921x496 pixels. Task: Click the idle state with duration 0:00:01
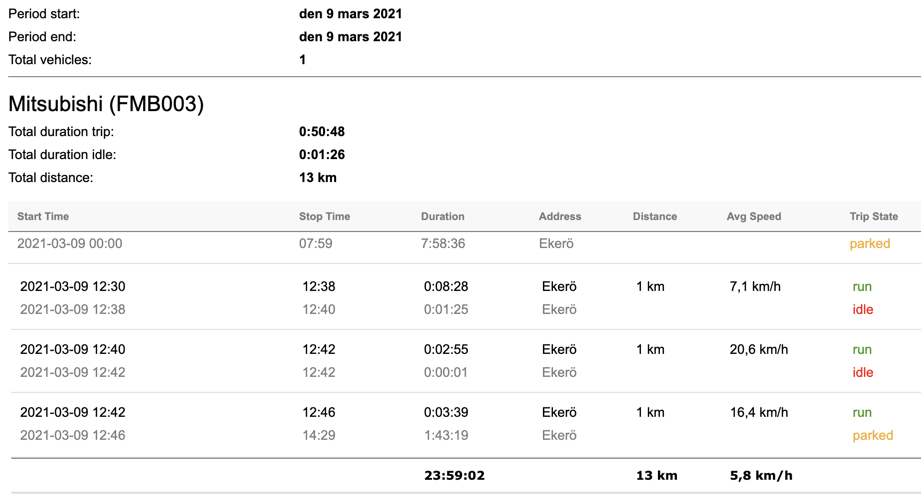coord(862,373)
